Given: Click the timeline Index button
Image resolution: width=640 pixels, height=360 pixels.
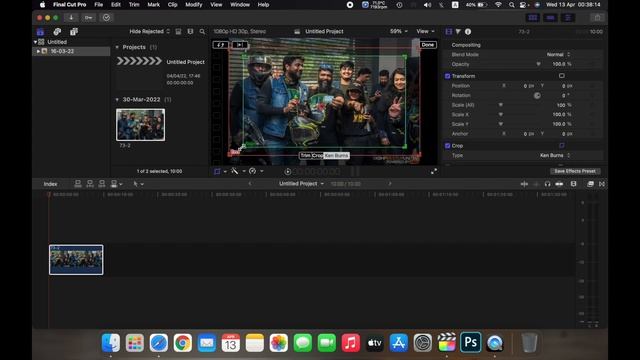Looking at the screenshot, I should 51,184.
